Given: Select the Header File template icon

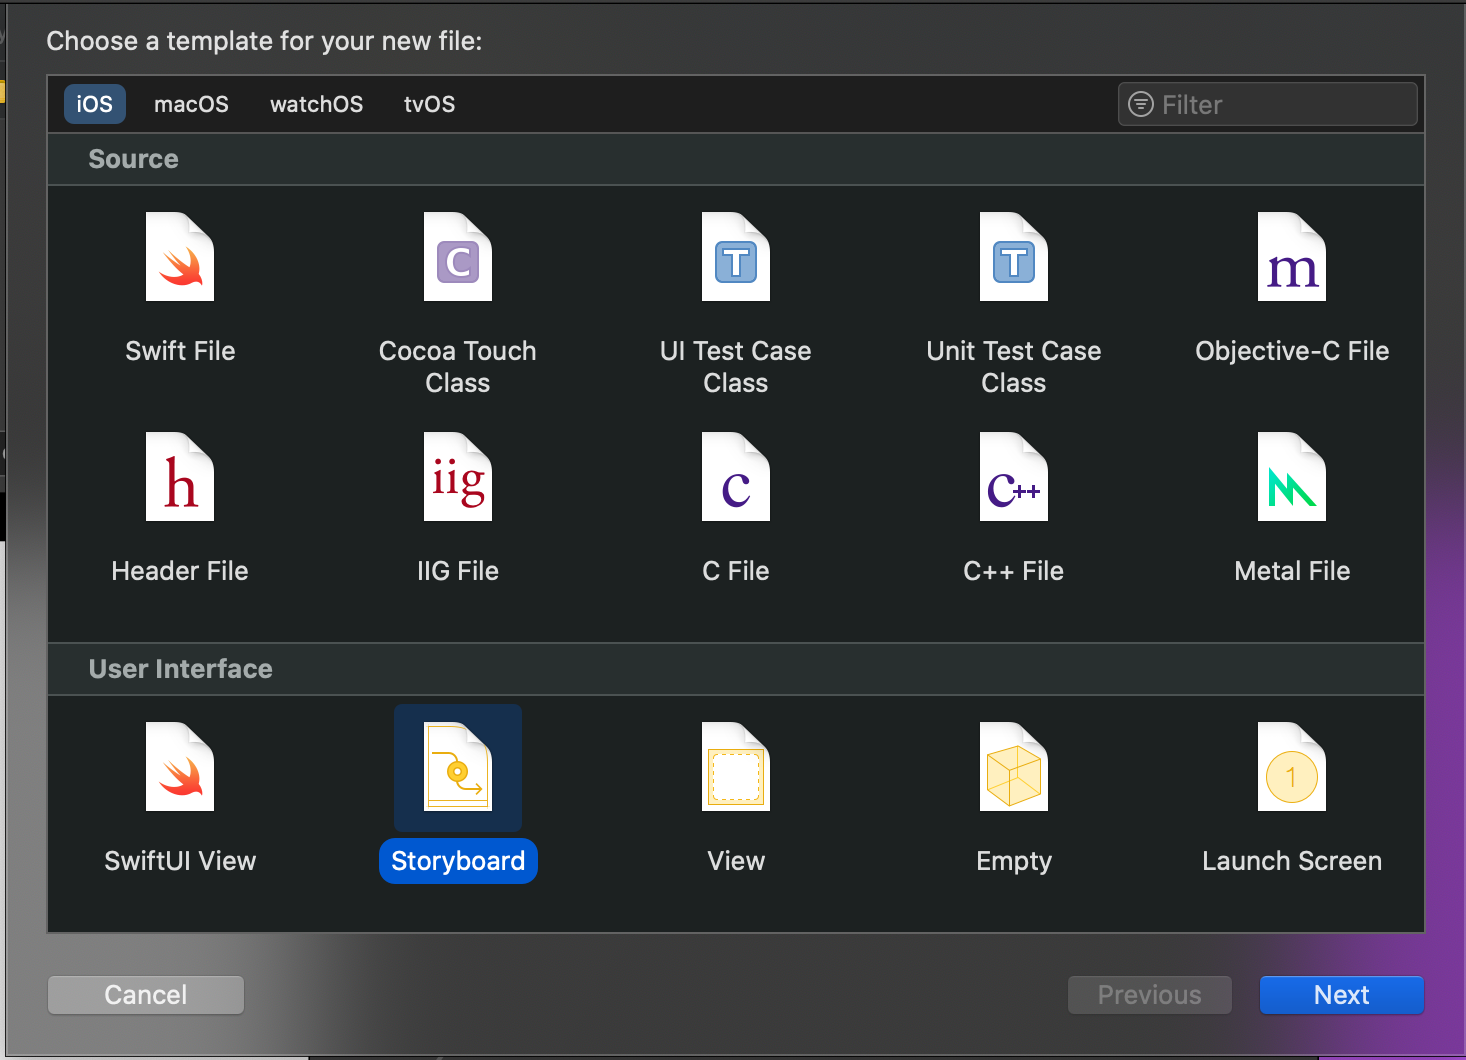Looking at the screenshot, I should click(x=180, y=477).
